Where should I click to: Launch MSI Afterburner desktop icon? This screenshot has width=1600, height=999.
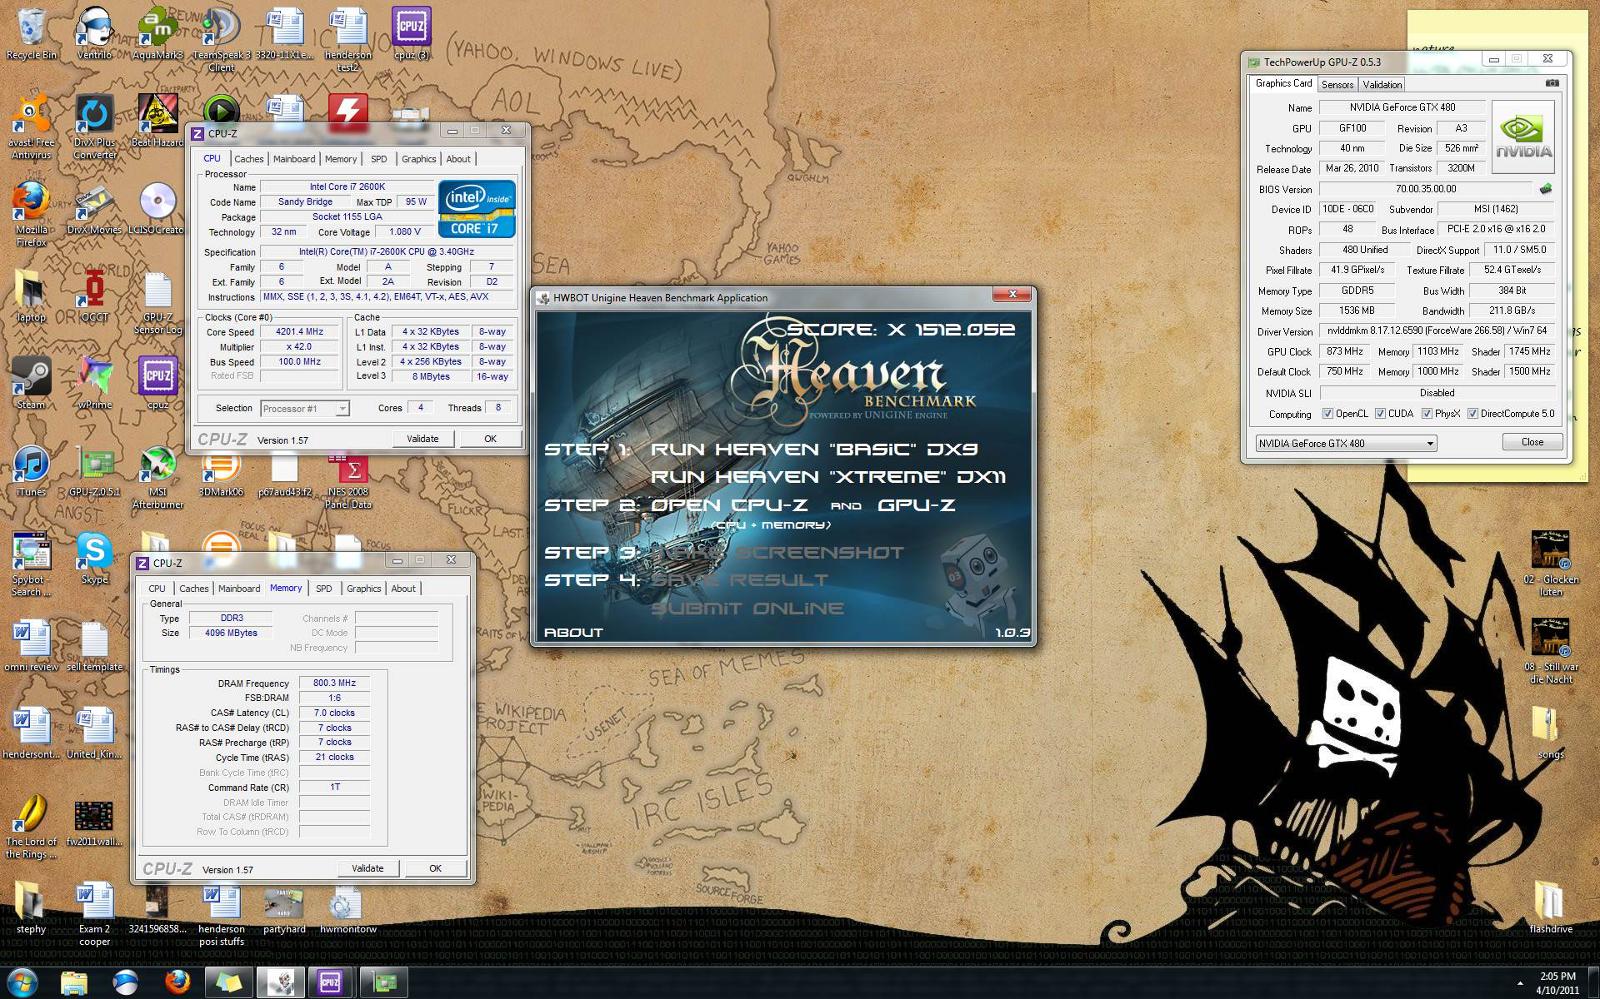pos(158,477)
